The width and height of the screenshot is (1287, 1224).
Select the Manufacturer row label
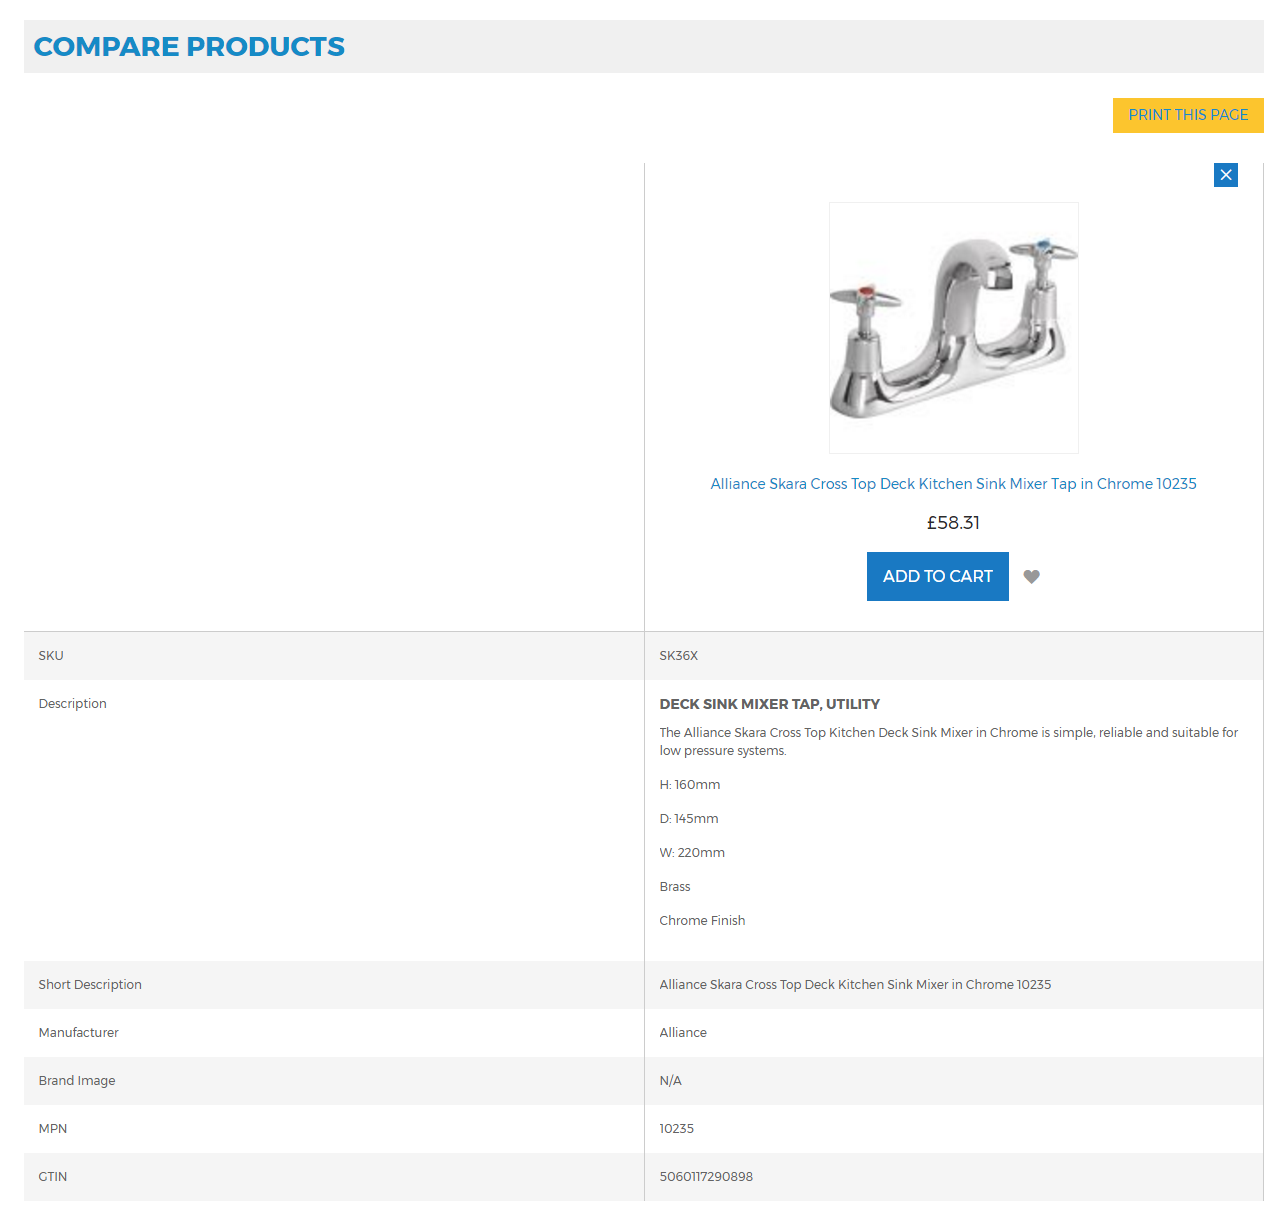click(78, 1033)
